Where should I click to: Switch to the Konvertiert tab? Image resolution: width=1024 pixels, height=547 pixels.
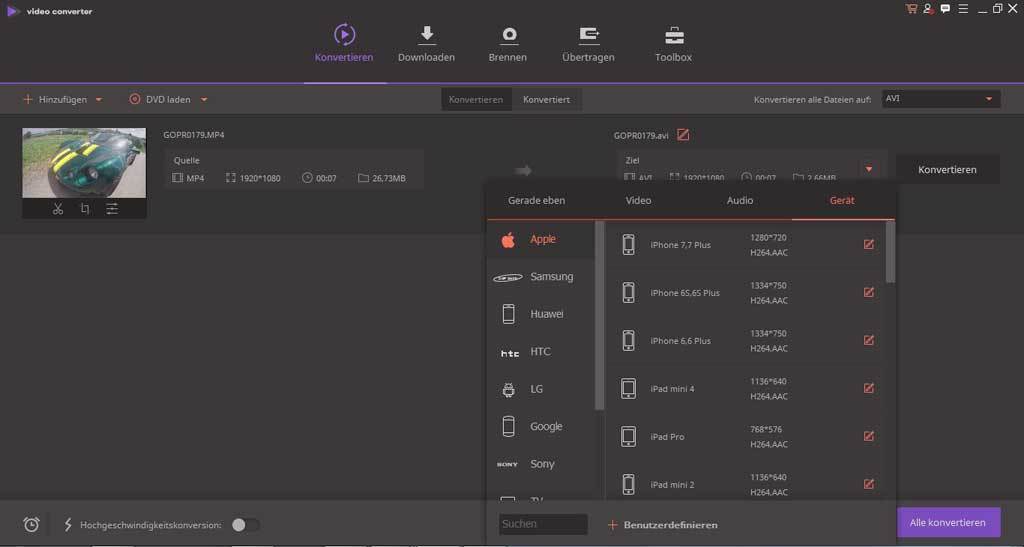point(547,100)
